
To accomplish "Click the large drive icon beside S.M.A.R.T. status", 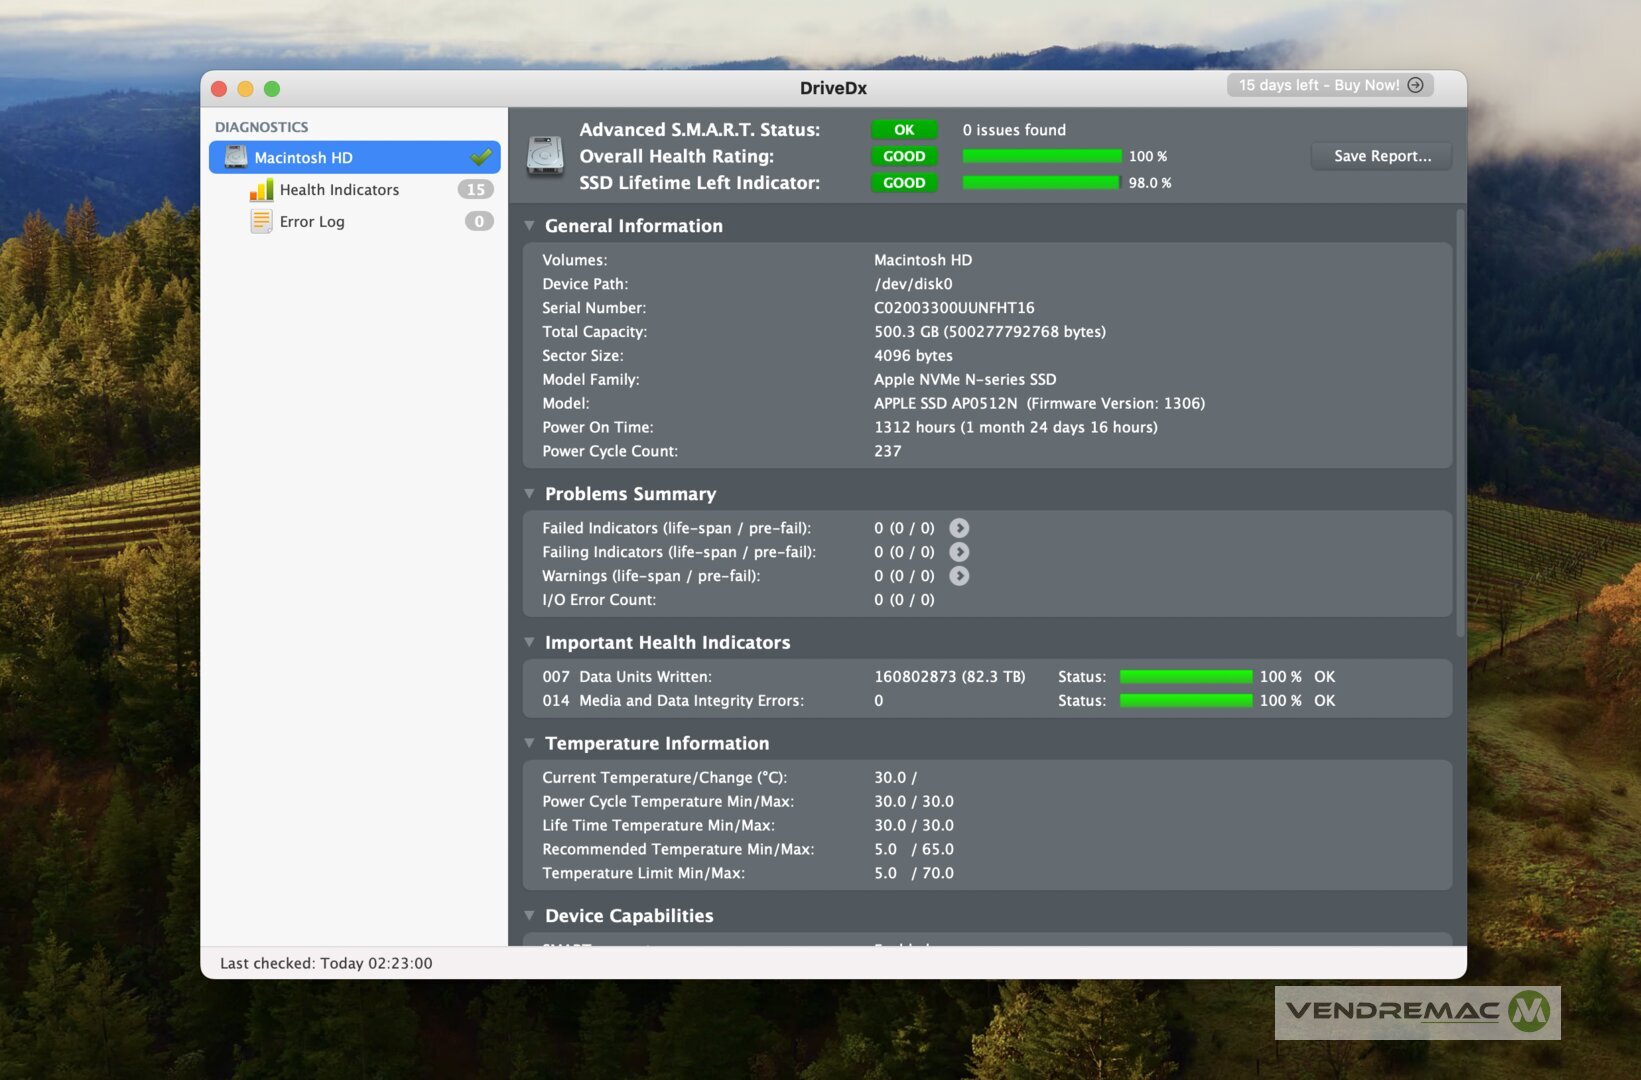I will point(545,157).
